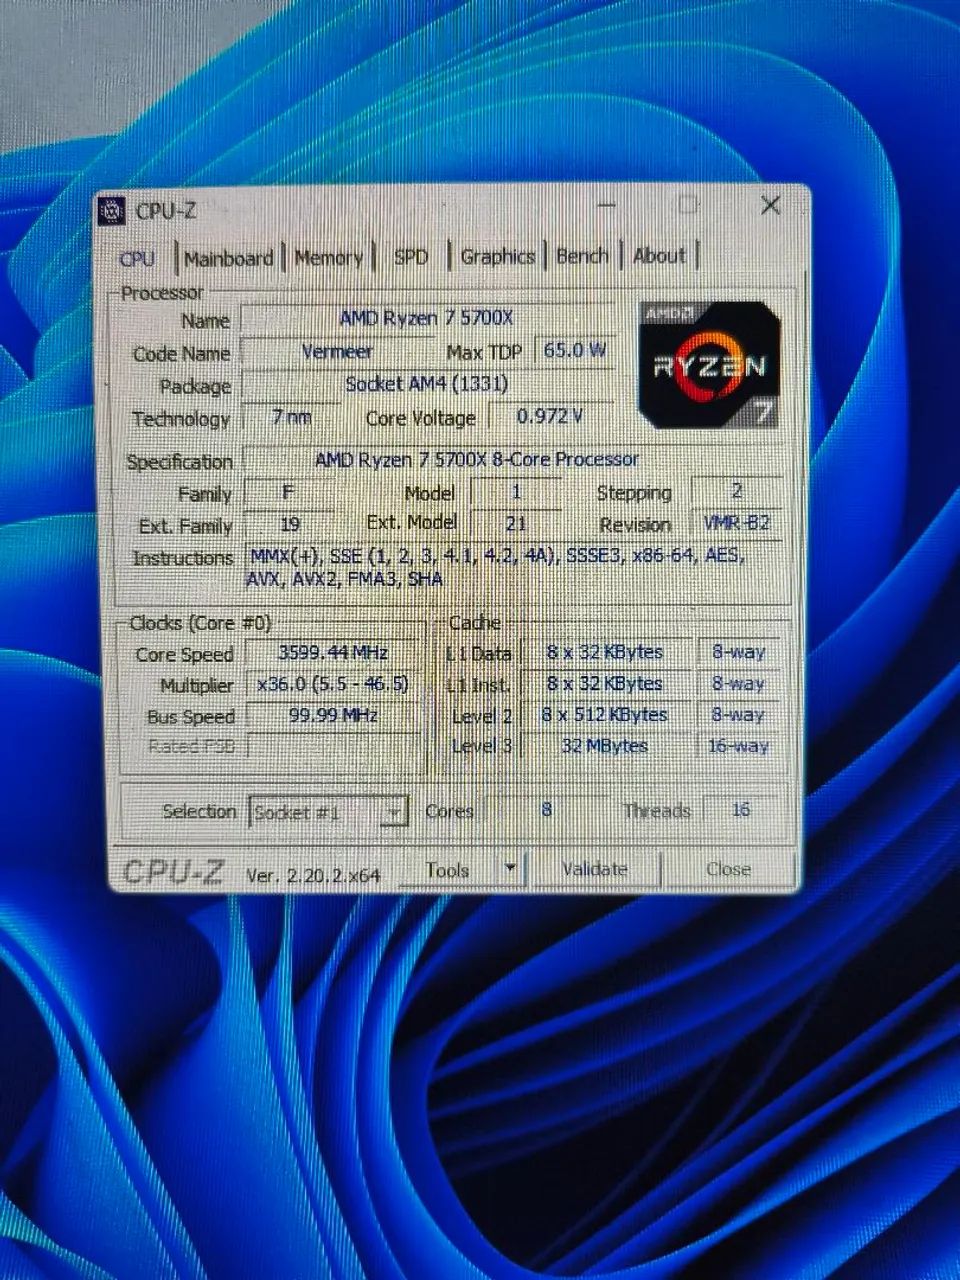Viewport: 960px width, 1280px height.
Task: Click the Level 3 16-way associativity value
Action: pyautogui.click(x=738, y=745)
